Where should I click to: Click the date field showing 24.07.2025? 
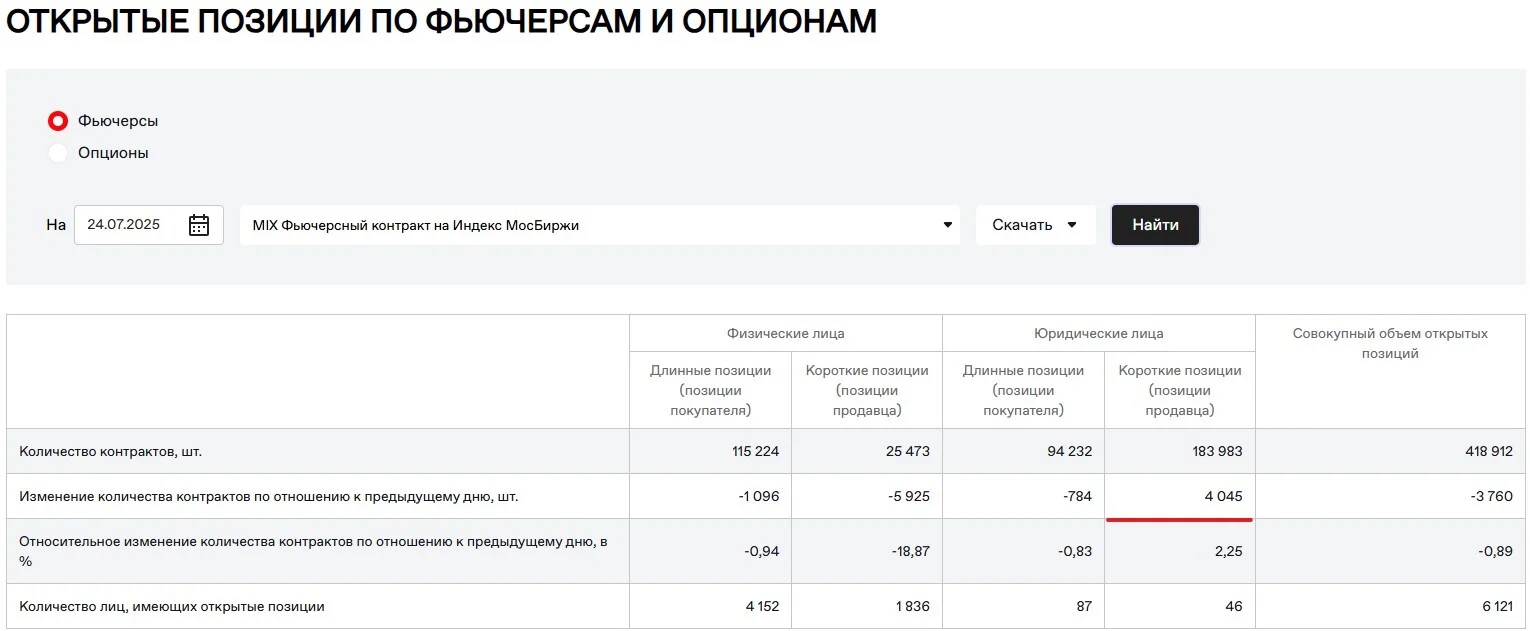[149, 225]
